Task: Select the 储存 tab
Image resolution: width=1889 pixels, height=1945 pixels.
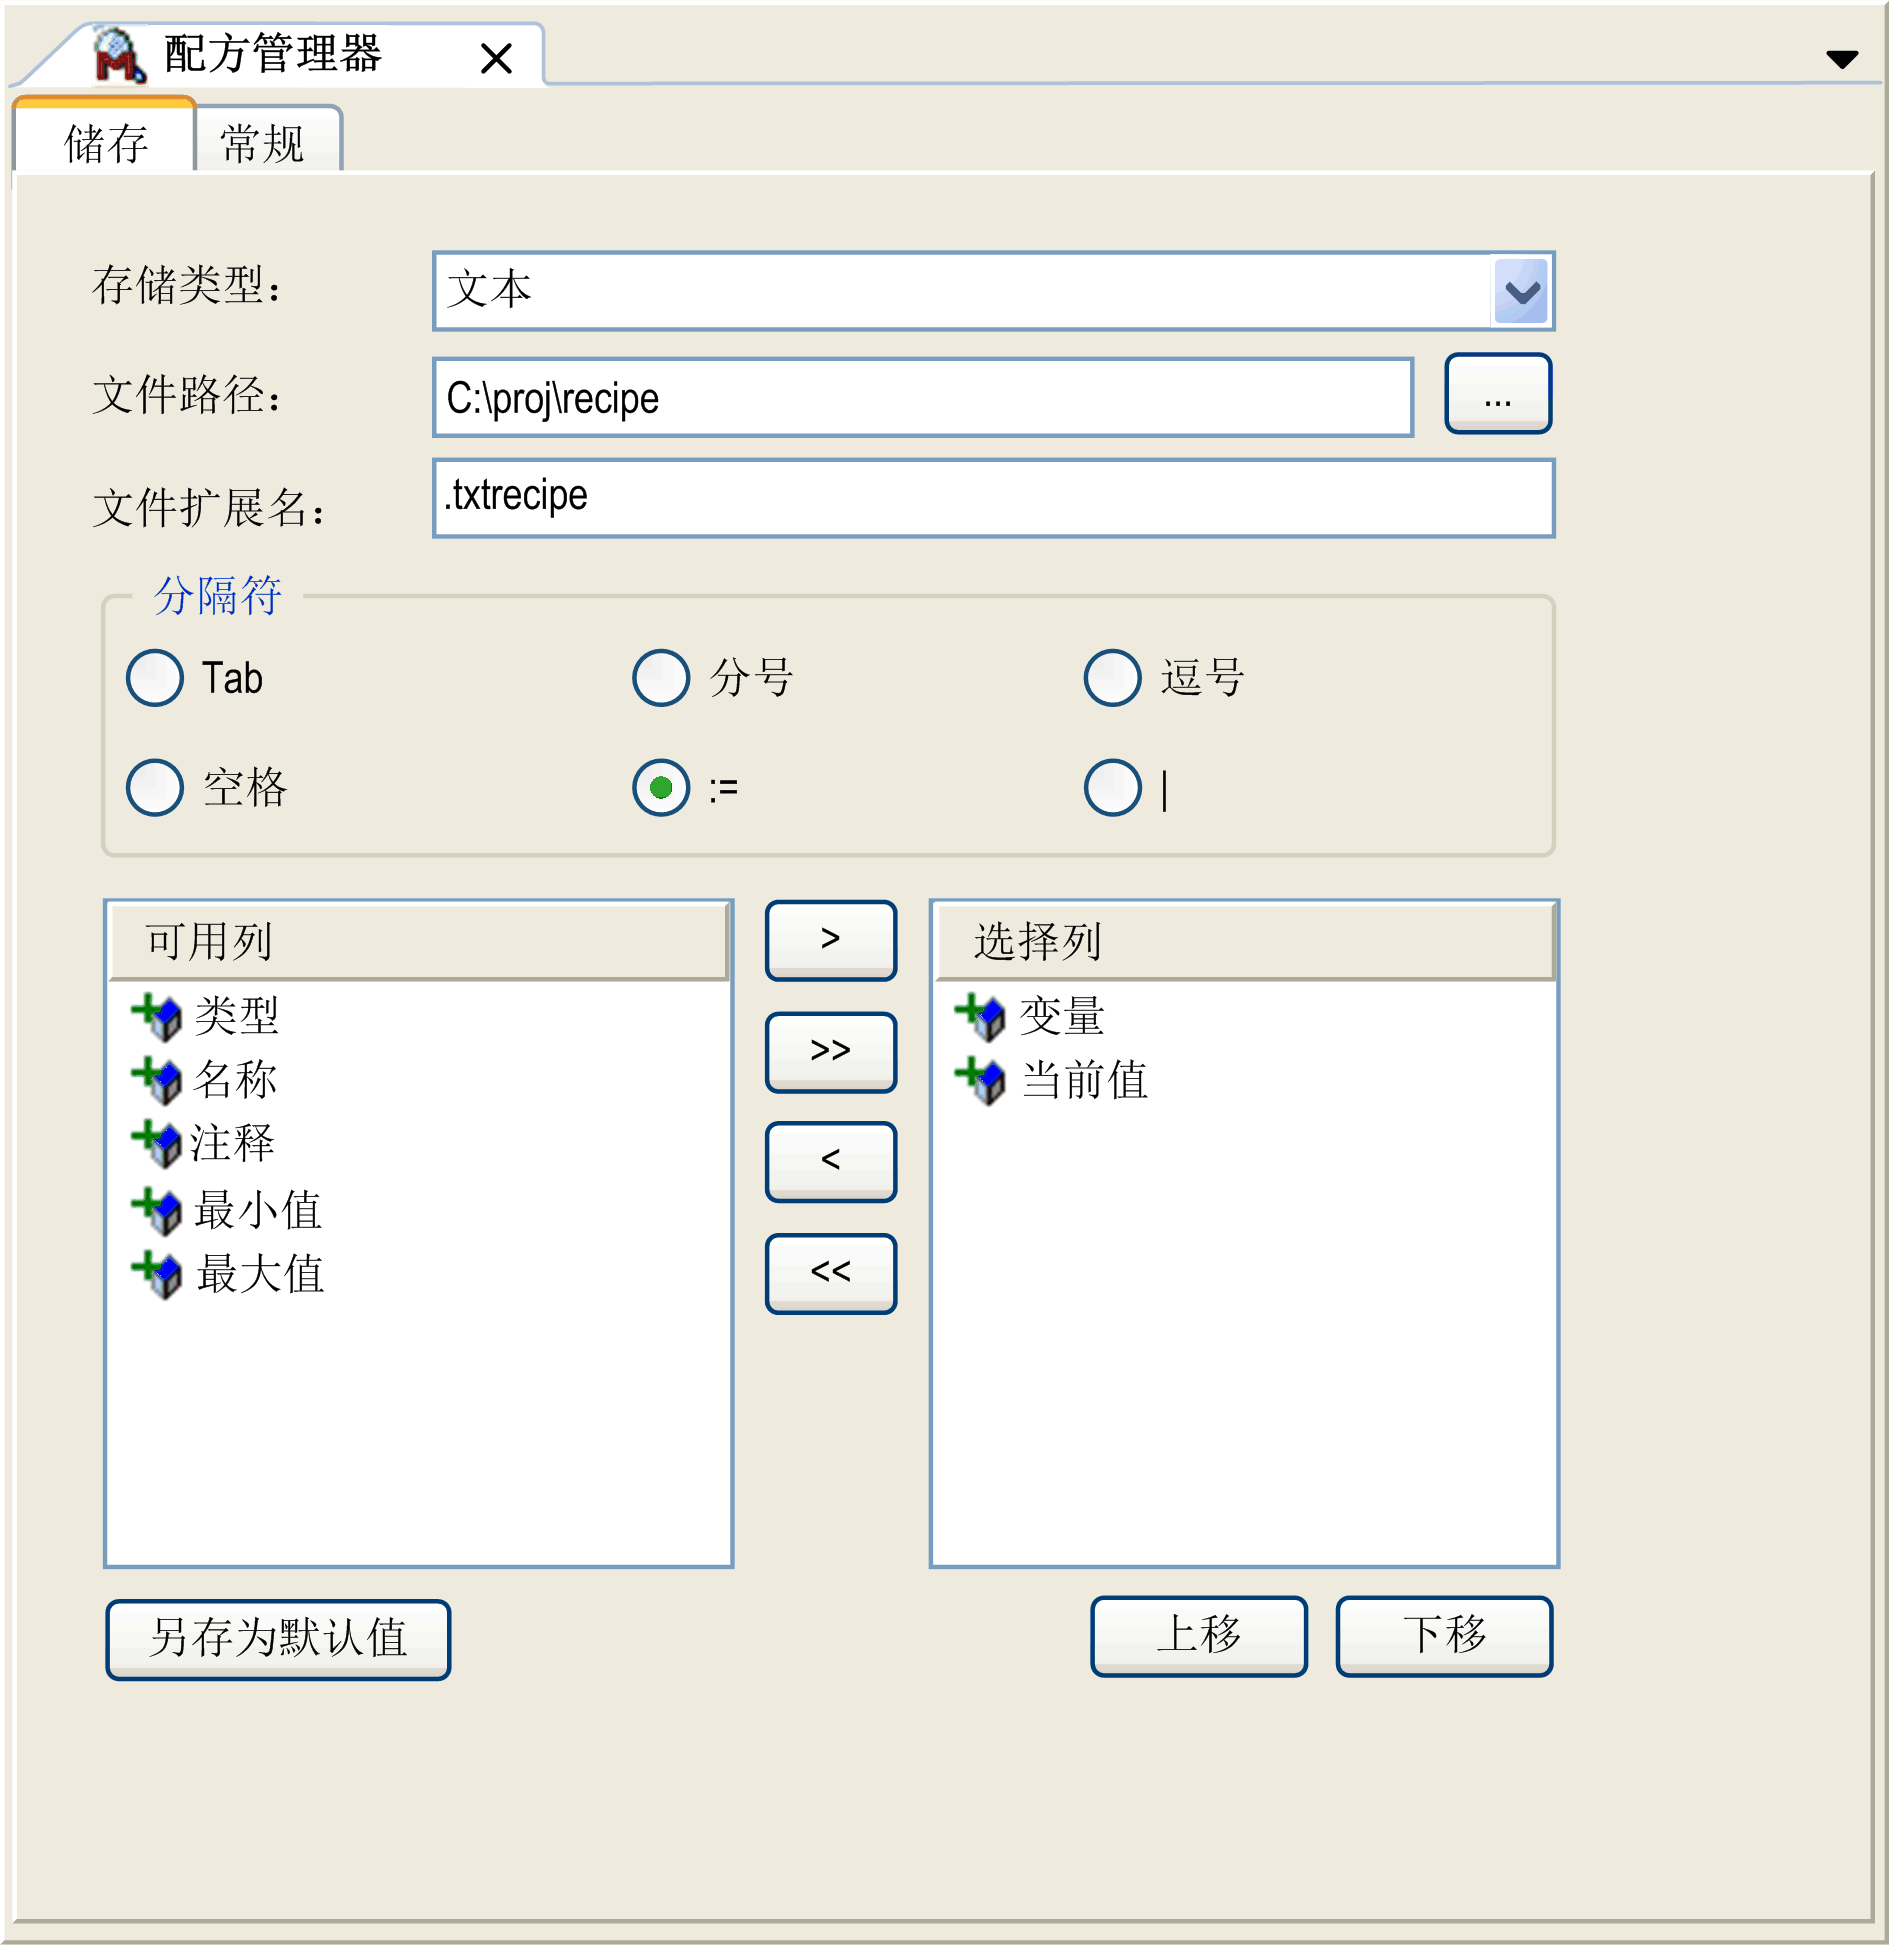Action: pyautogui.click(x=105, y=143)
